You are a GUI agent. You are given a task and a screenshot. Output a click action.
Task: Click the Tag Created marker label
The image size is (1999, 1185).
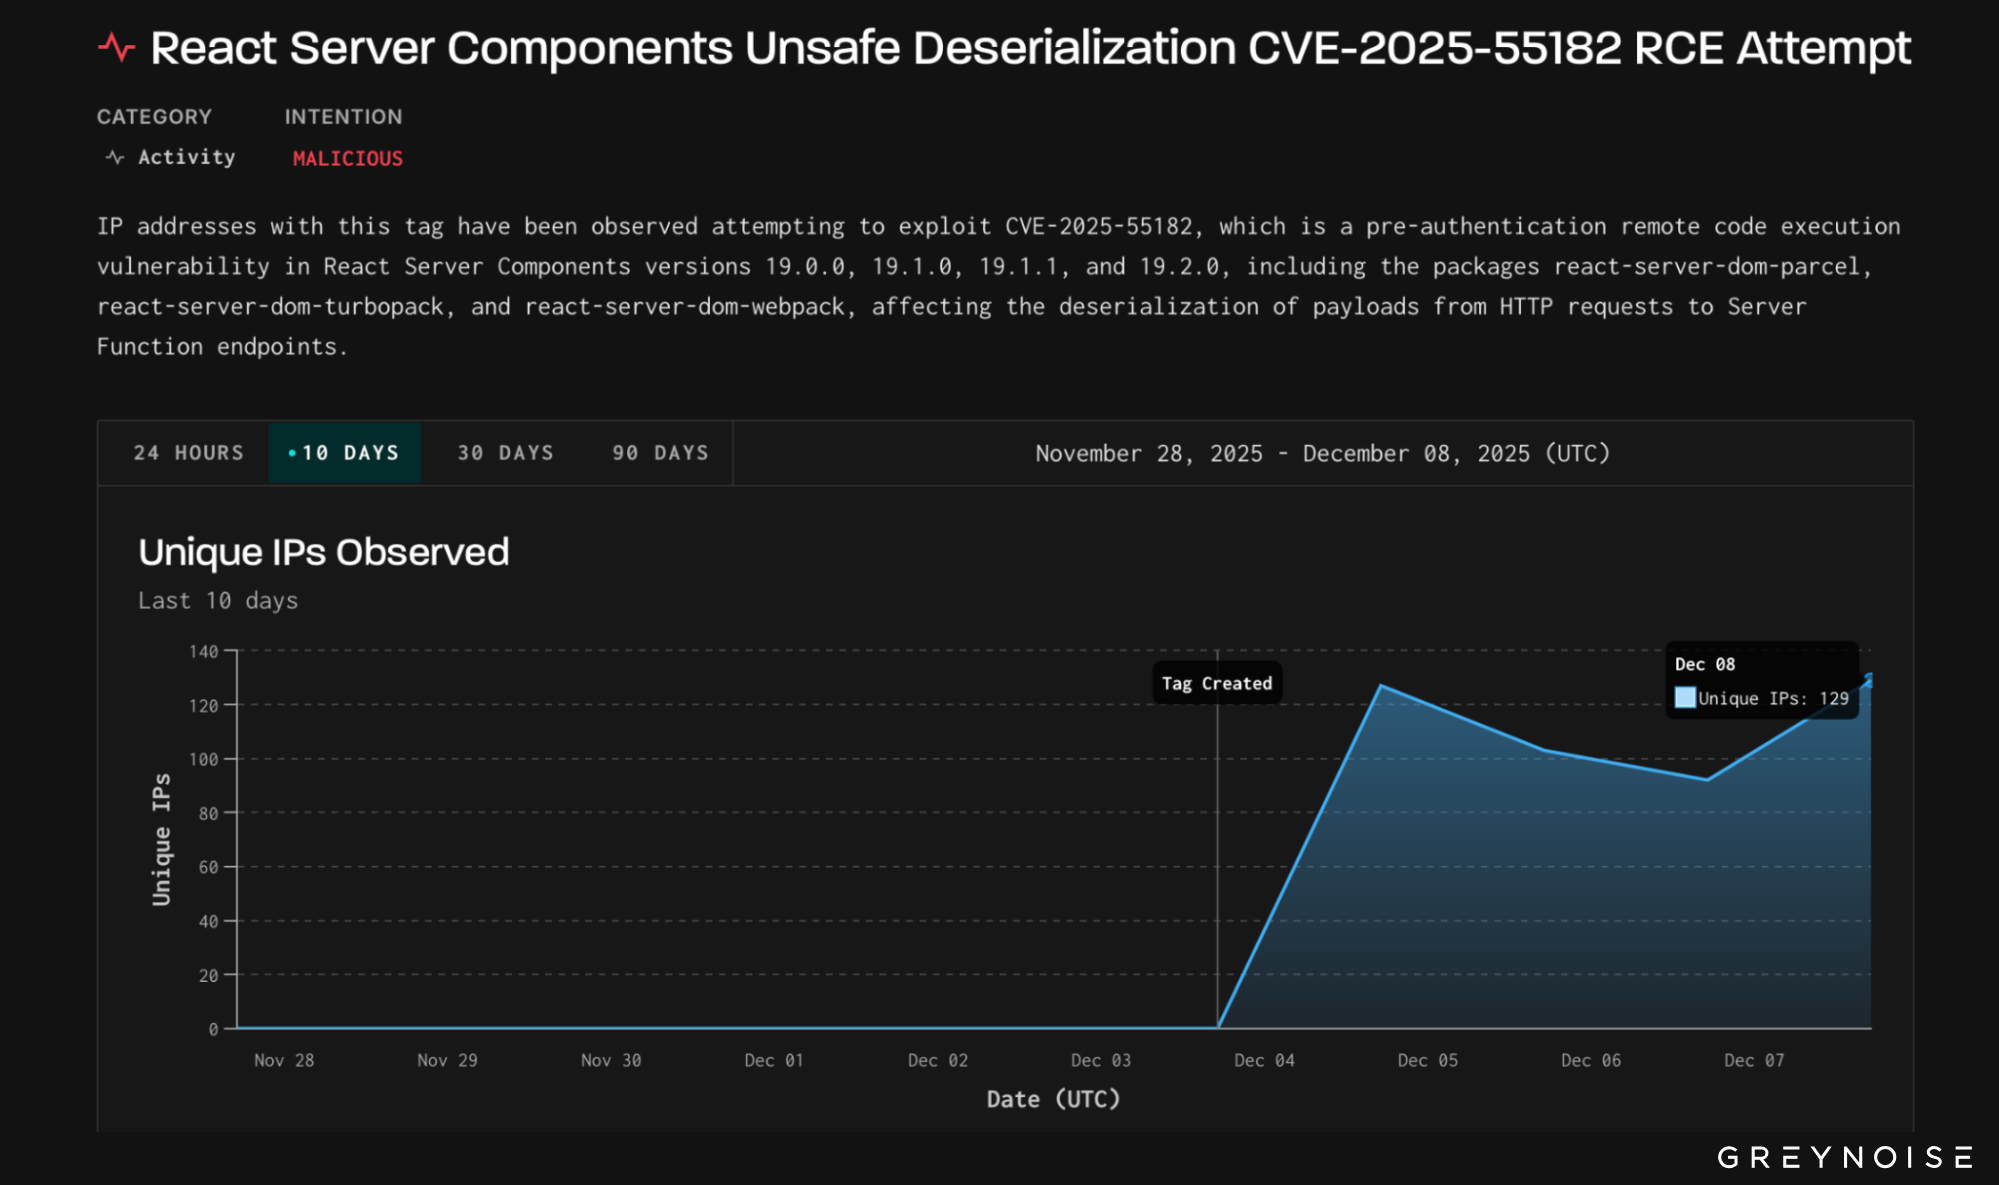(x=1216, y=684)
